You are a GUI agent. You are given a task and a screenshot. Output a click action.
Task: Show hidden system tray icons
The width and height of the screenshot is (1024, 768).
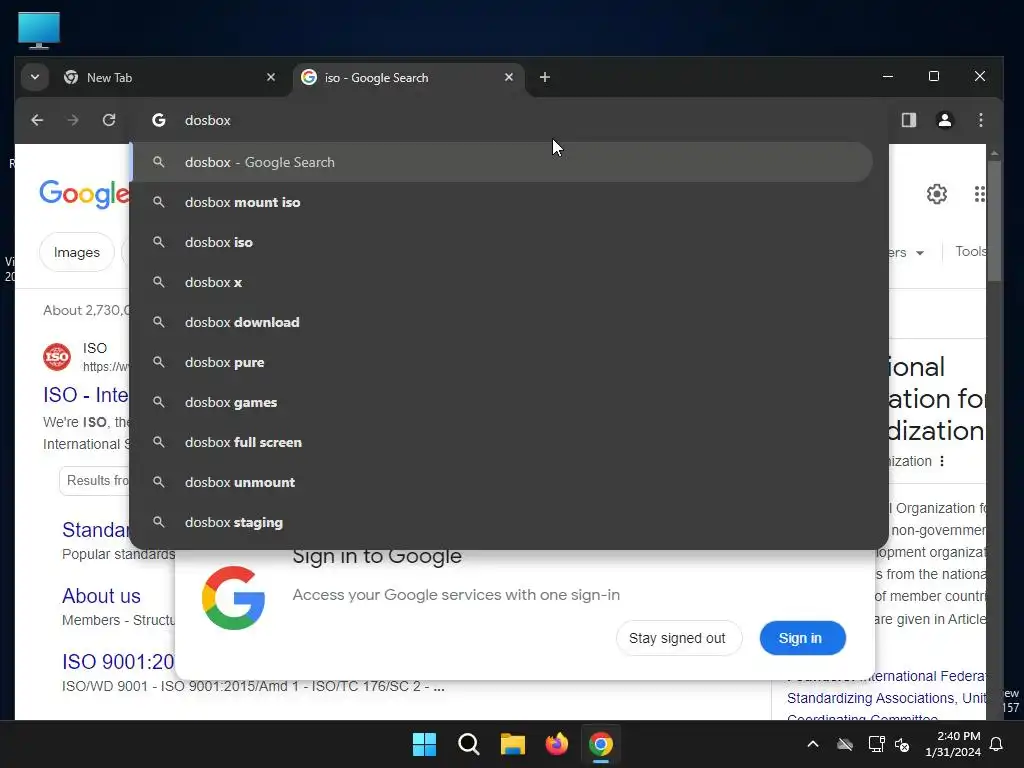[x=813, y=744]
